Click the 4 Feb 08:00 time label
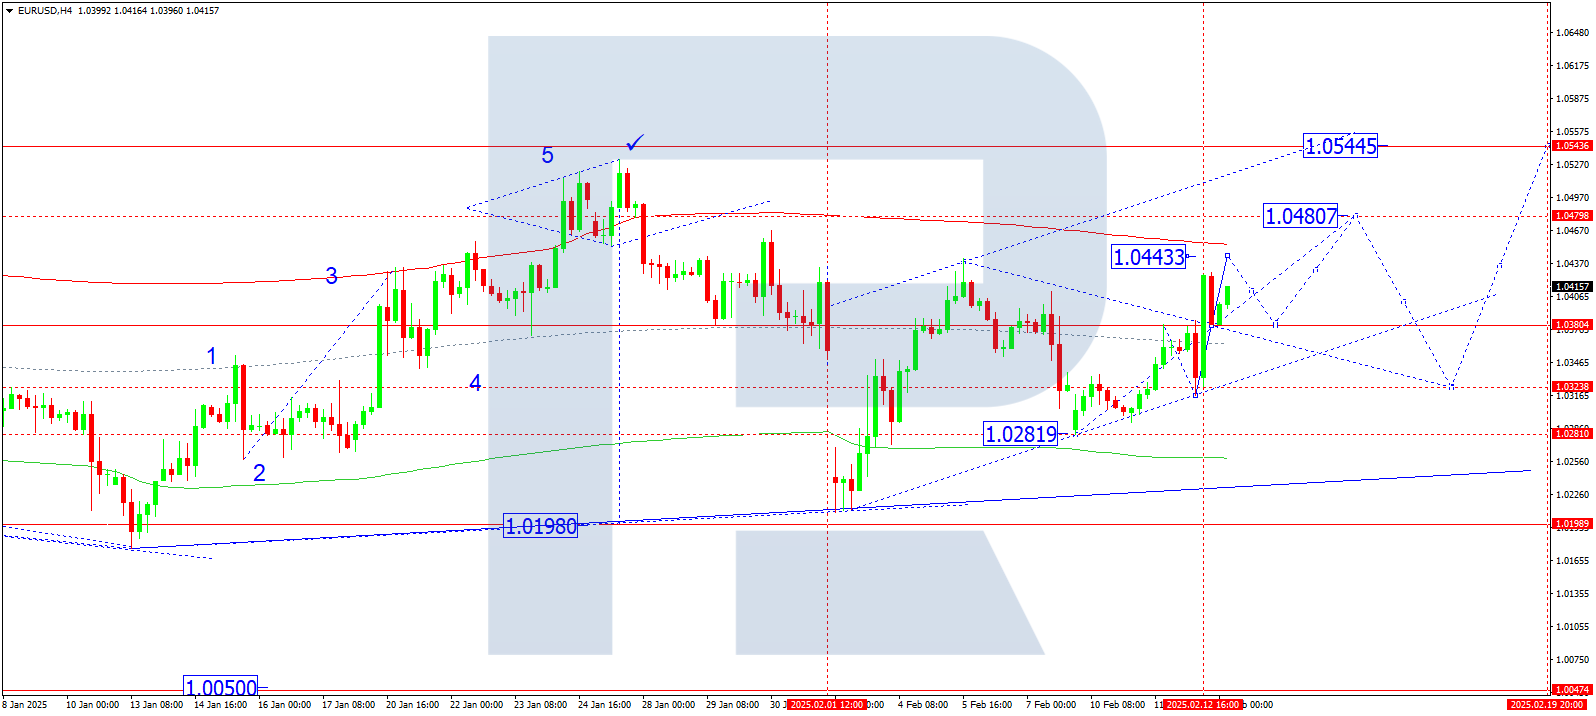 922,705
